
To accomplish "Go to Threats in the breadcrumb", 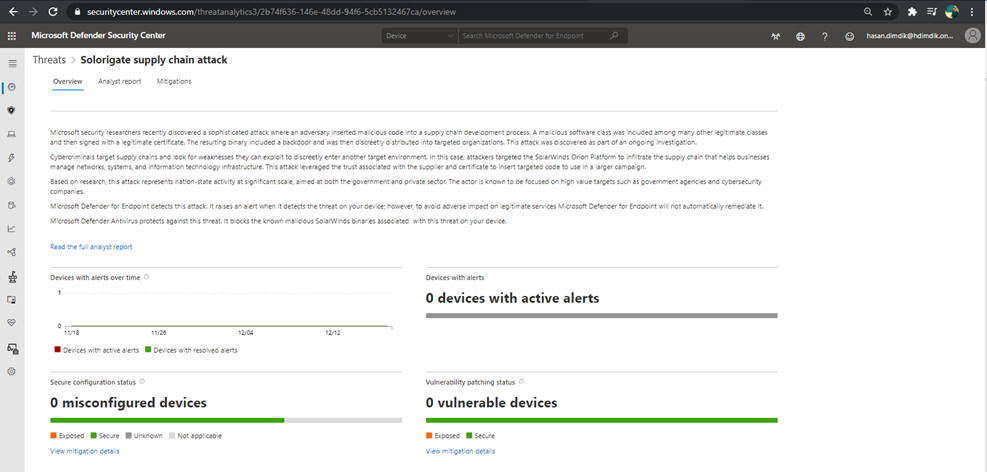I will click(x=49, y=60).
